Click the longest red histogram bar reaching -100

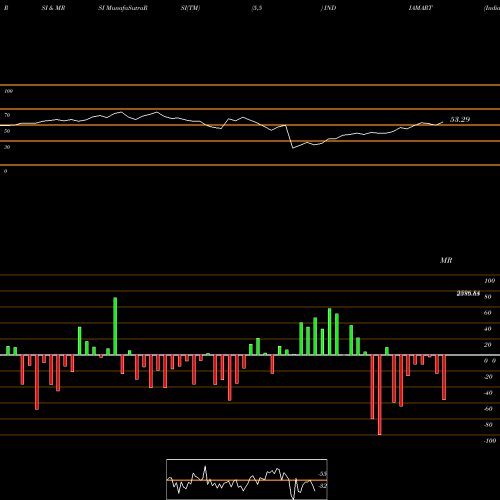379,395
